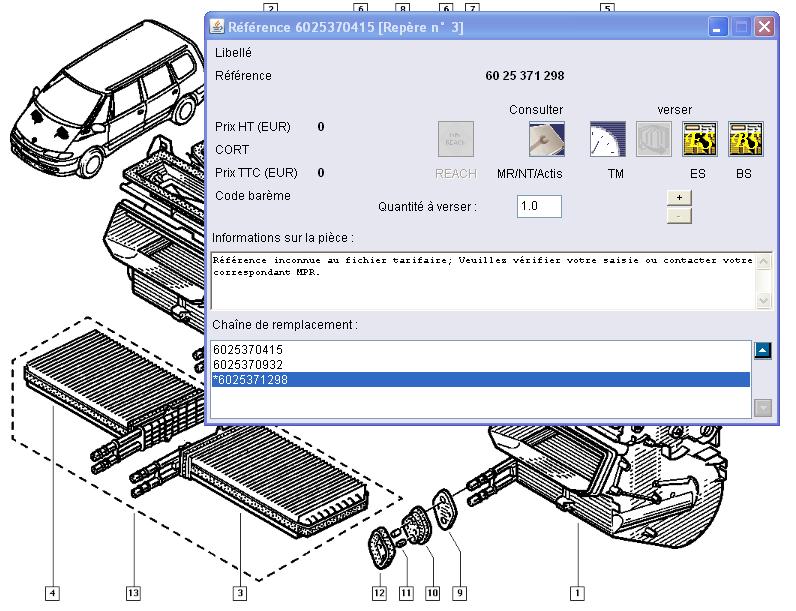Close the Référence 6025370415 dialog

764,27
